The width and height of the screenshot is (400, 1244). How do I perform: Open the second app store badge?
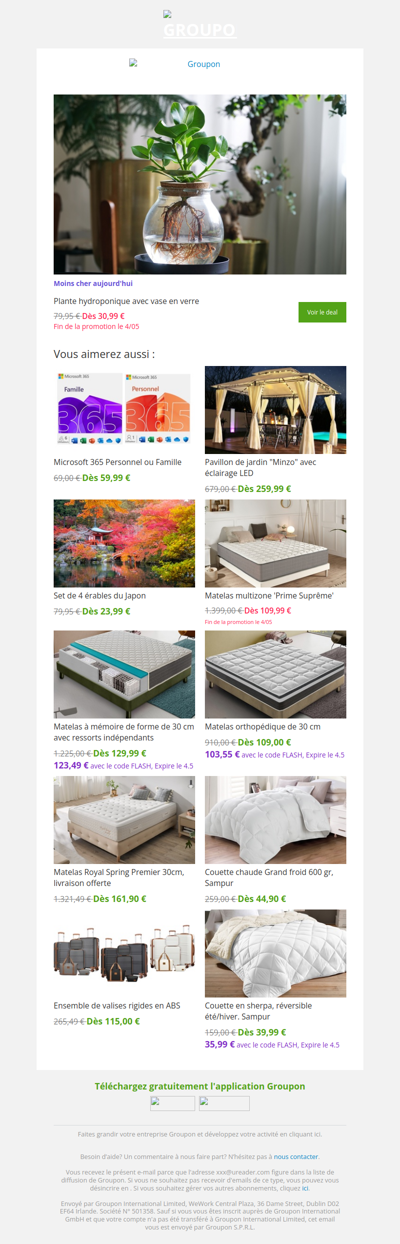224,1103
